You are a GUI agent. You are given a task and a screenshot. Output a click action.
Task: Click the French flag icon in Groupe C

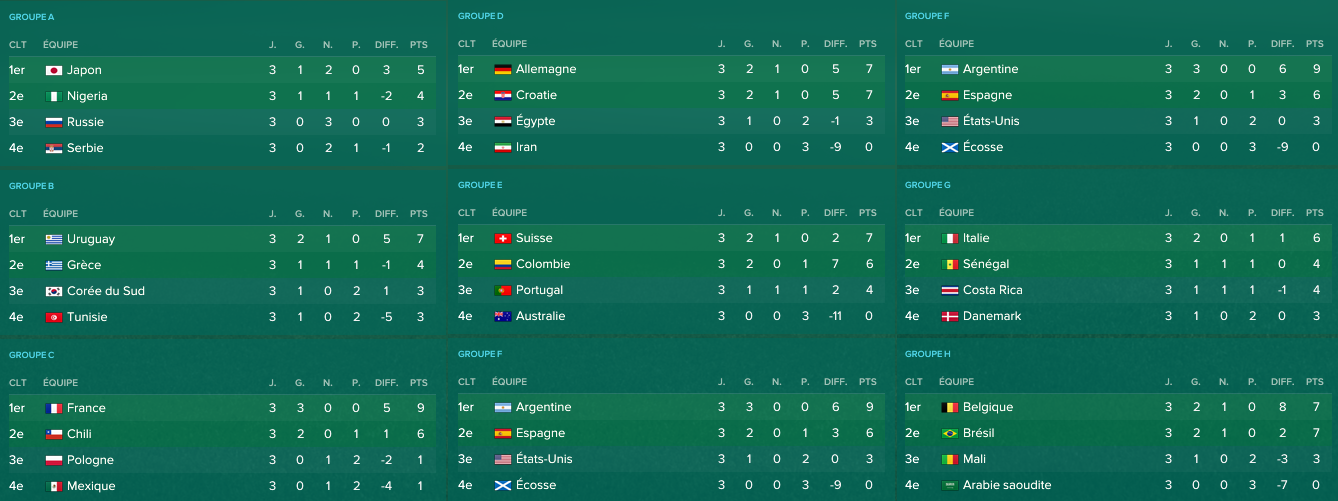(x=54, y=408)
